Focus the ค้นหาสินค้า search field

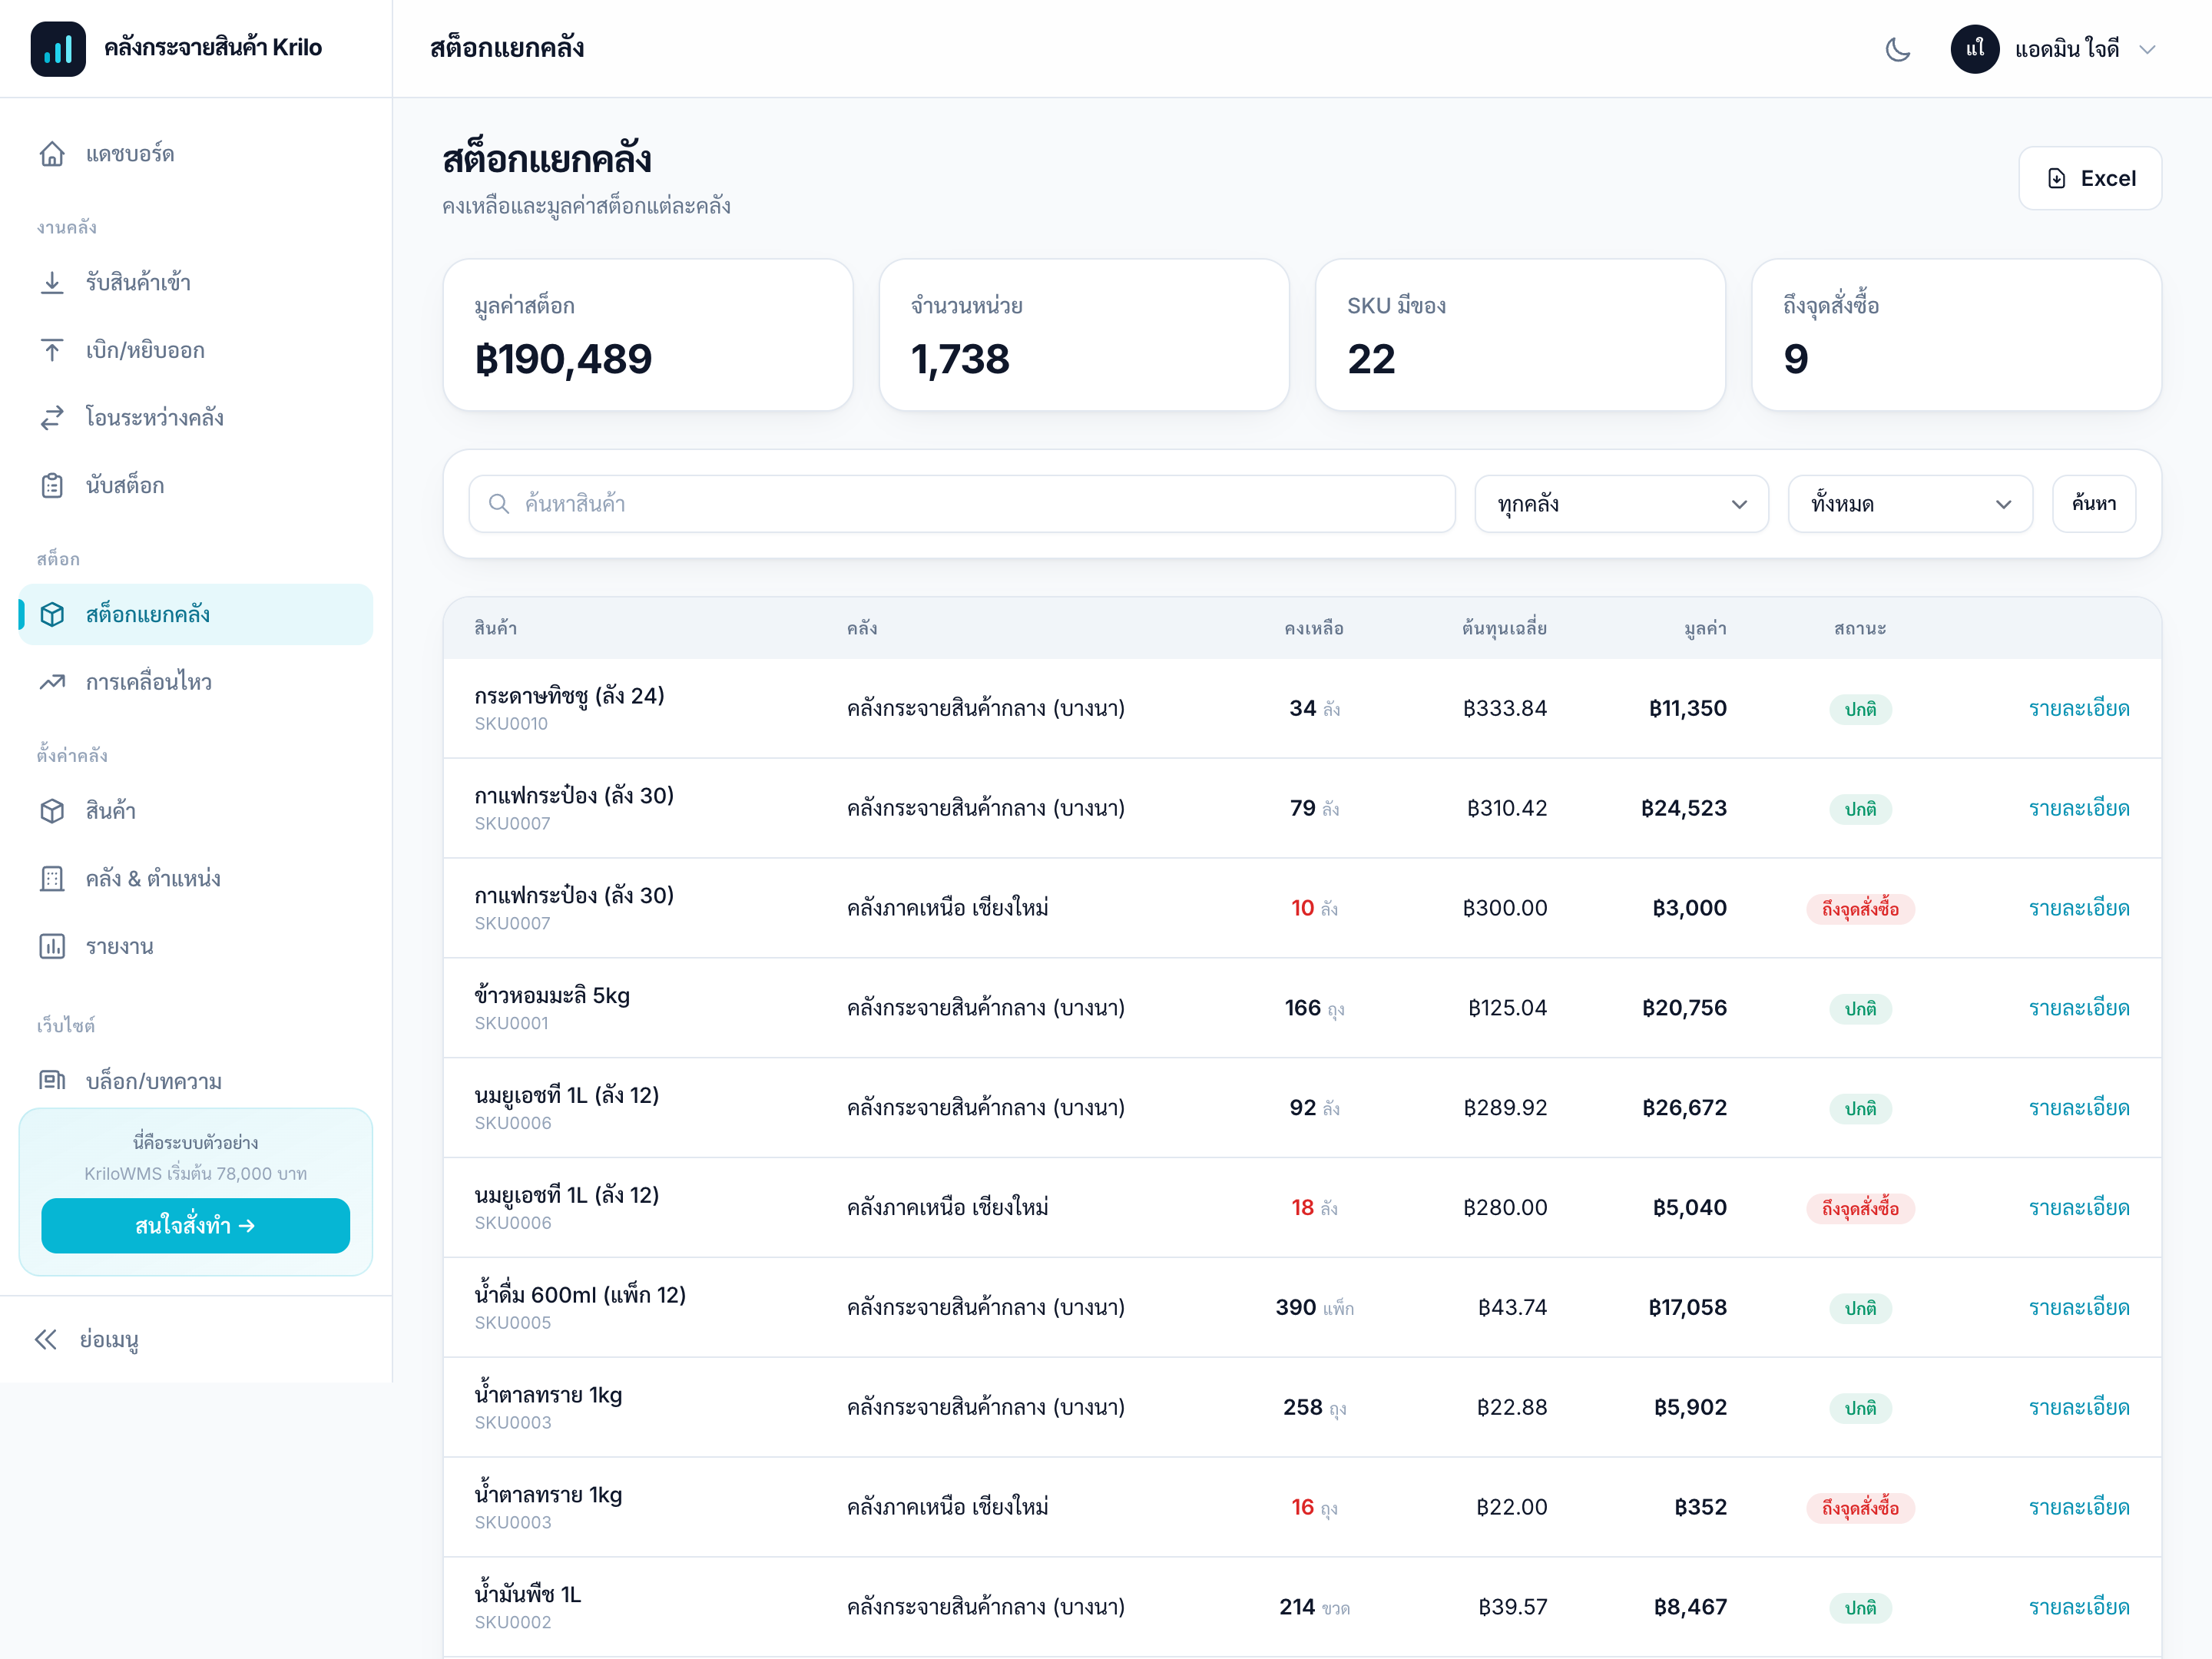pos(962,504)
